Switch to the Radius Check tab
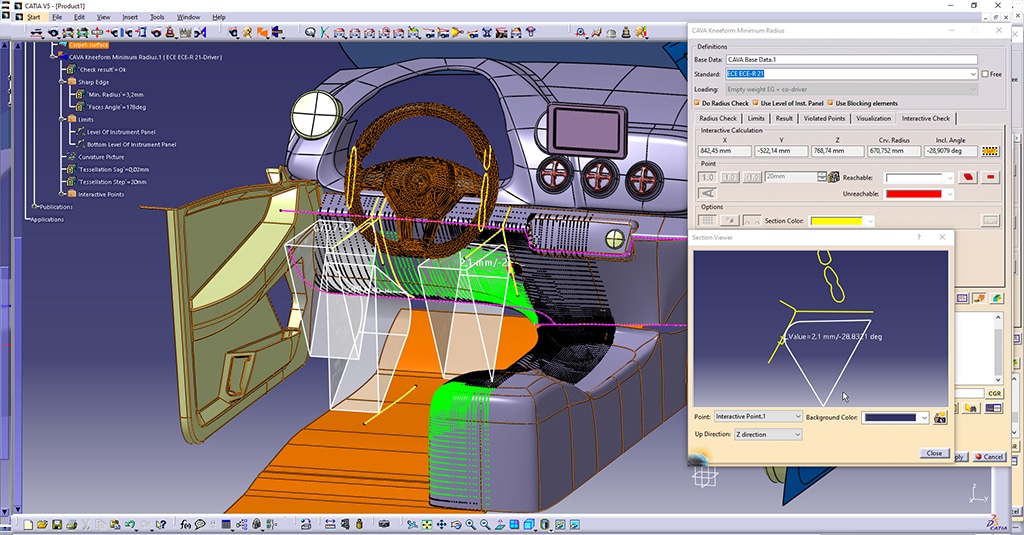Image resolution: width=1024 pixels, height=535 pixels. (x=718, y=118)
